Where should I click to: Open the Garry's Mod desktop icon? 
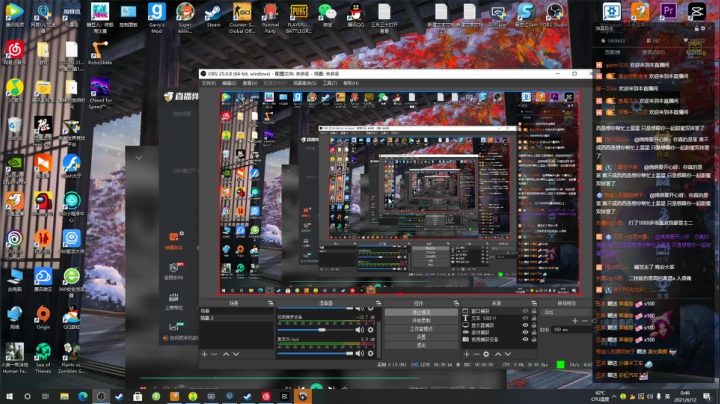pos(157,17)
